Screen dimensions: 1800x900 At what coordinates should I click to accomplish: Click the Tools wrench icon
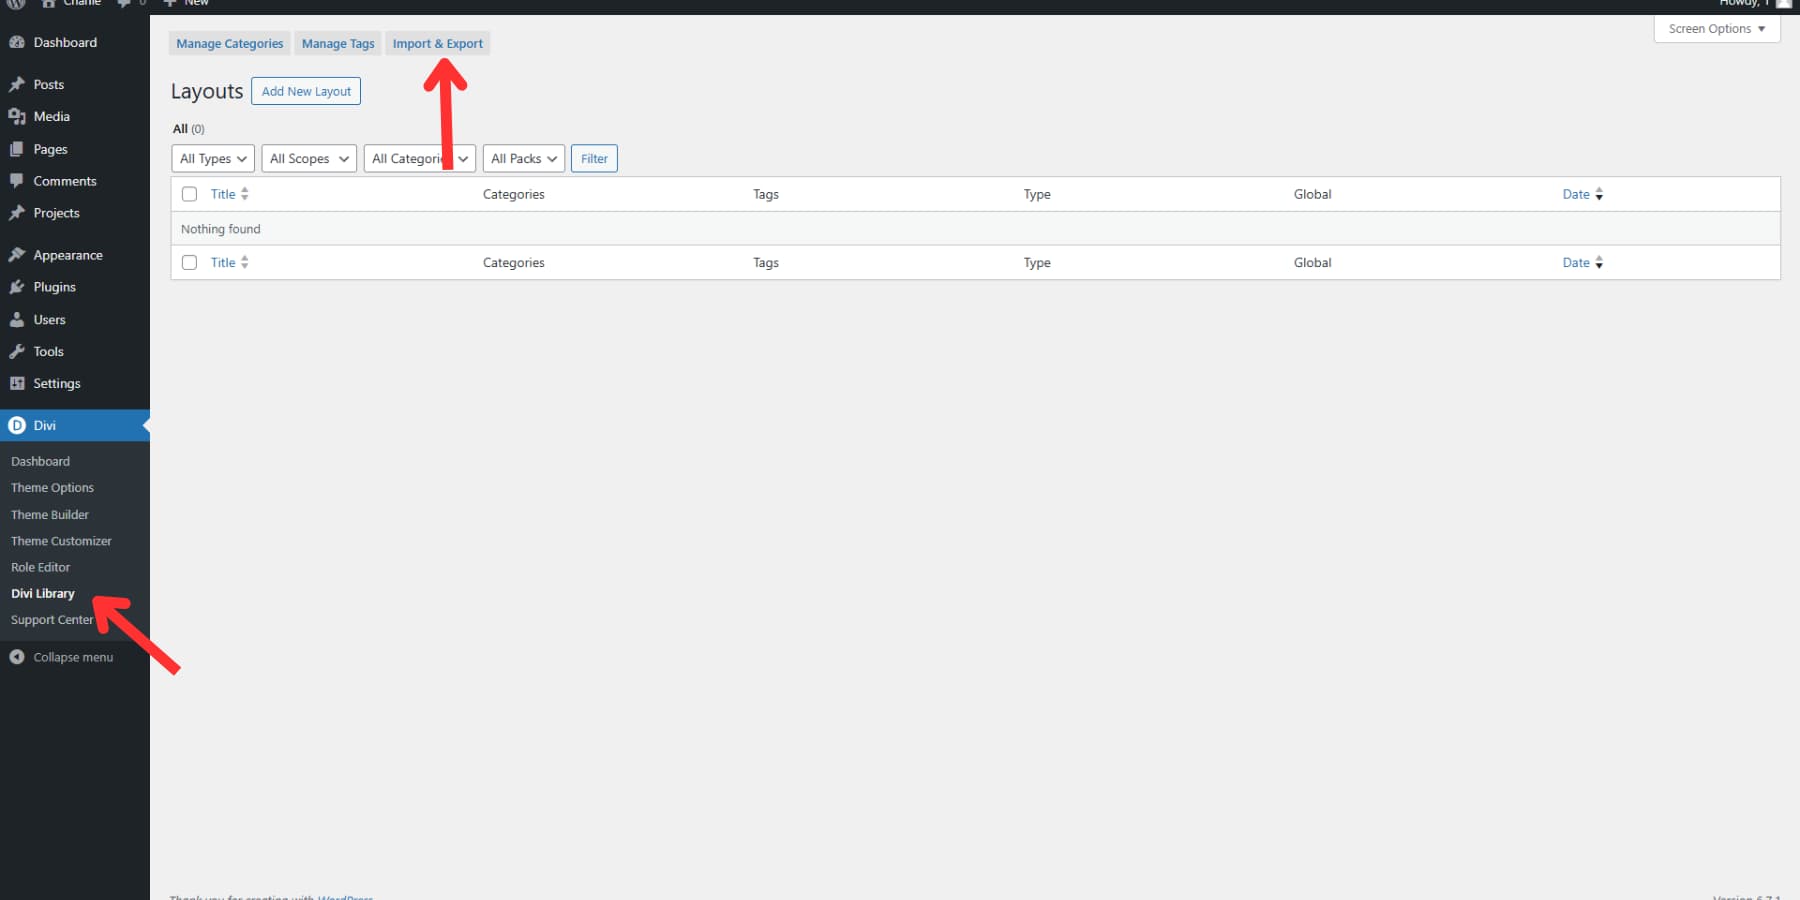tap(19, 351)
